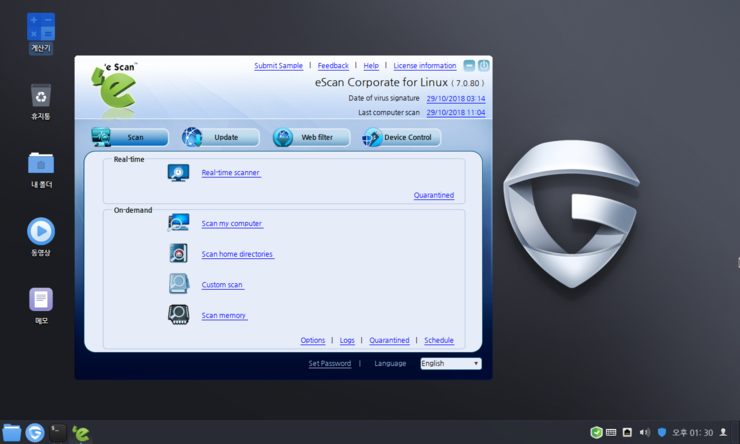Click the Scan my computer icon
Screen dimensions: 740x444
(x=178, y=222)
